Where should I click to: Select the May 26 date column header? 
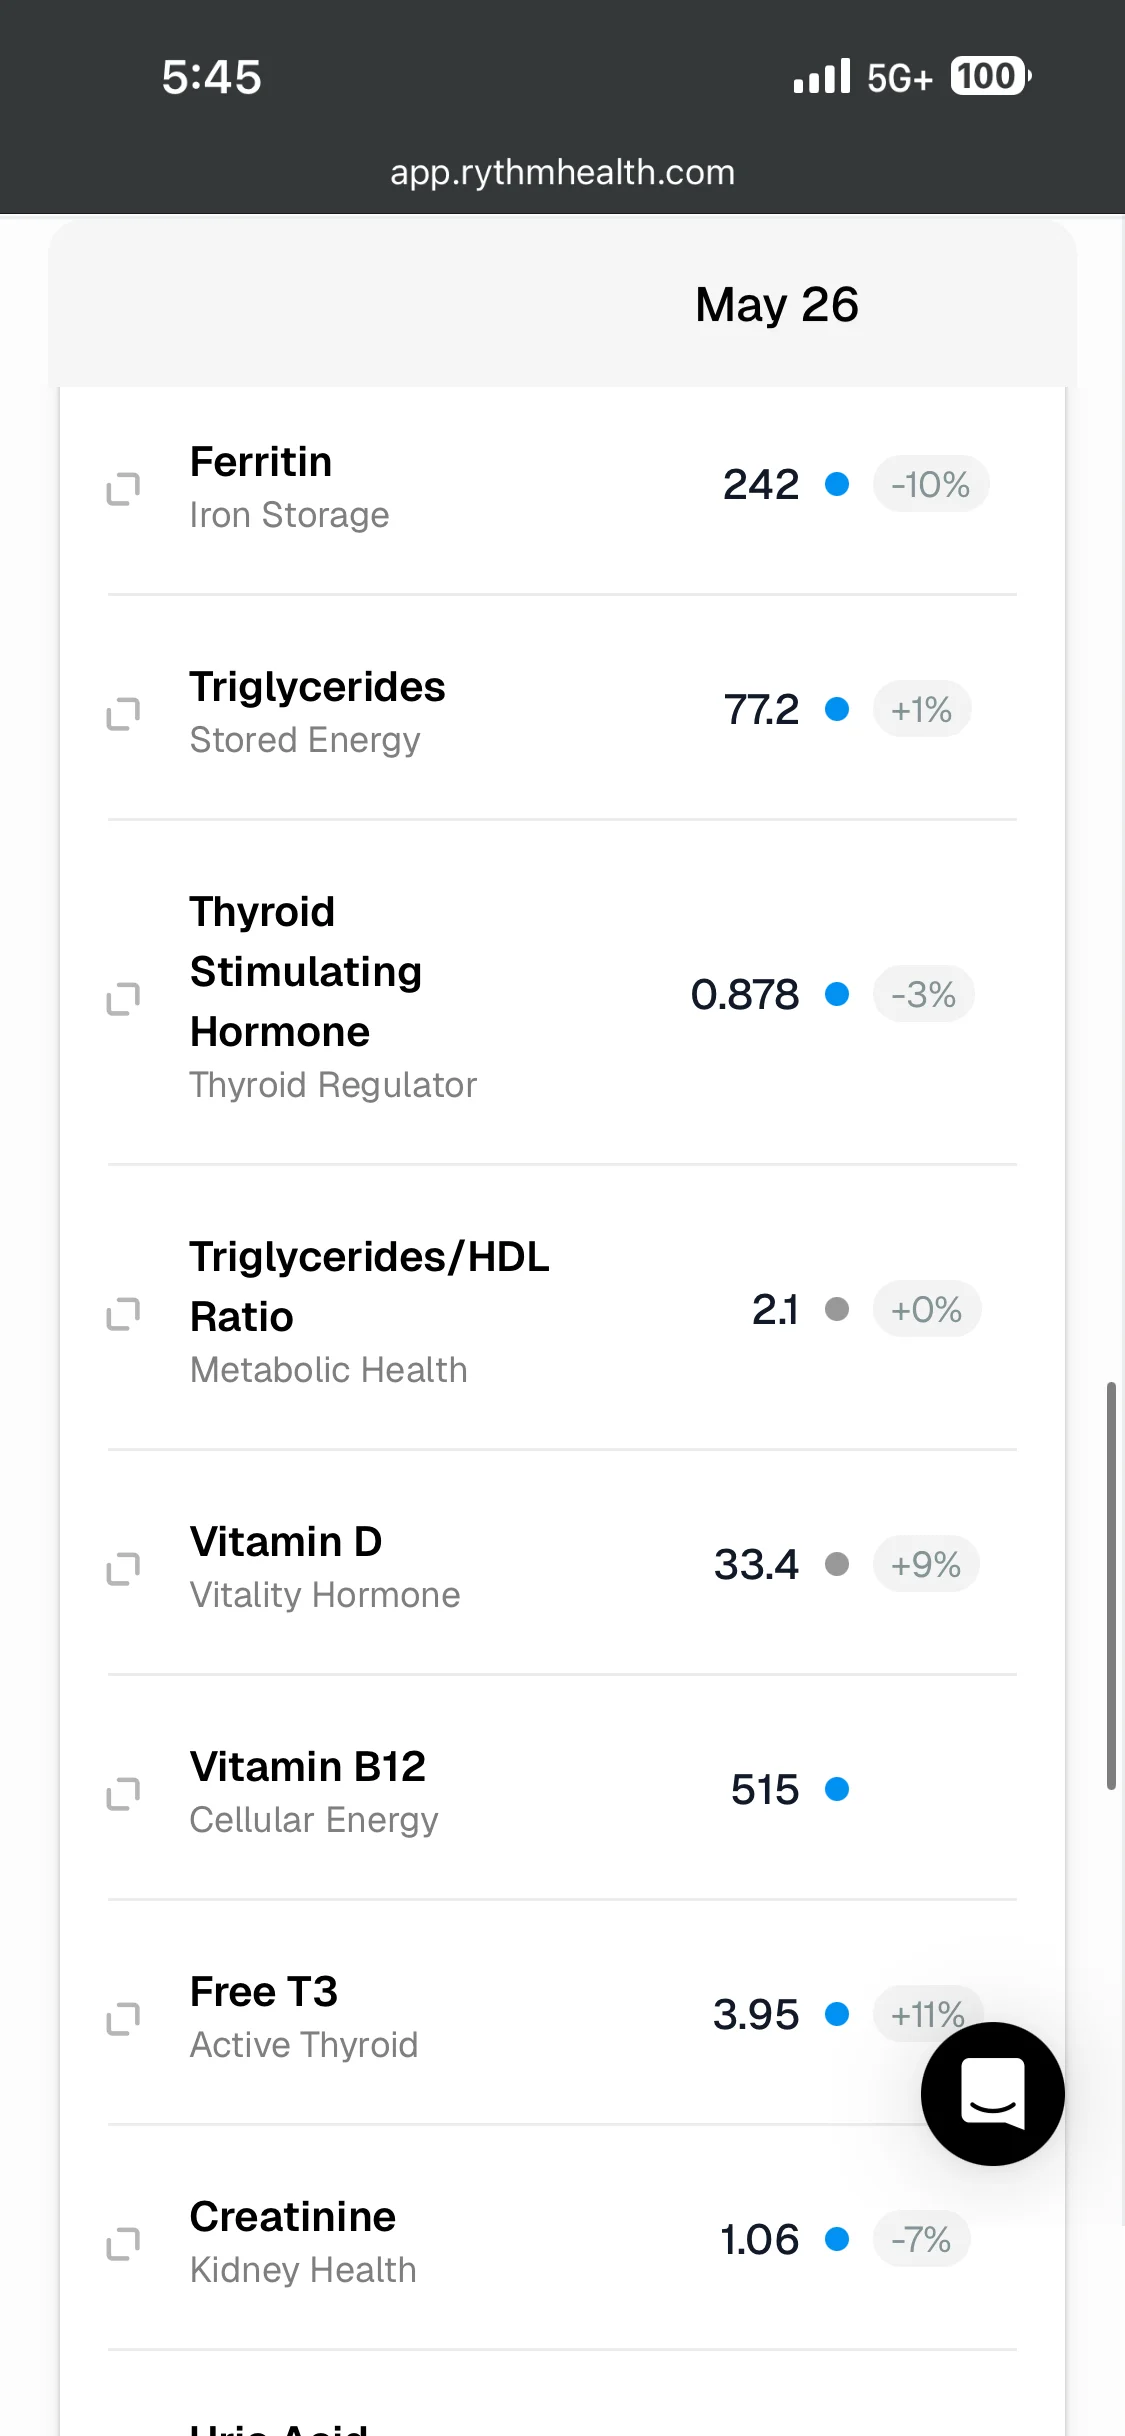point(777,304)
